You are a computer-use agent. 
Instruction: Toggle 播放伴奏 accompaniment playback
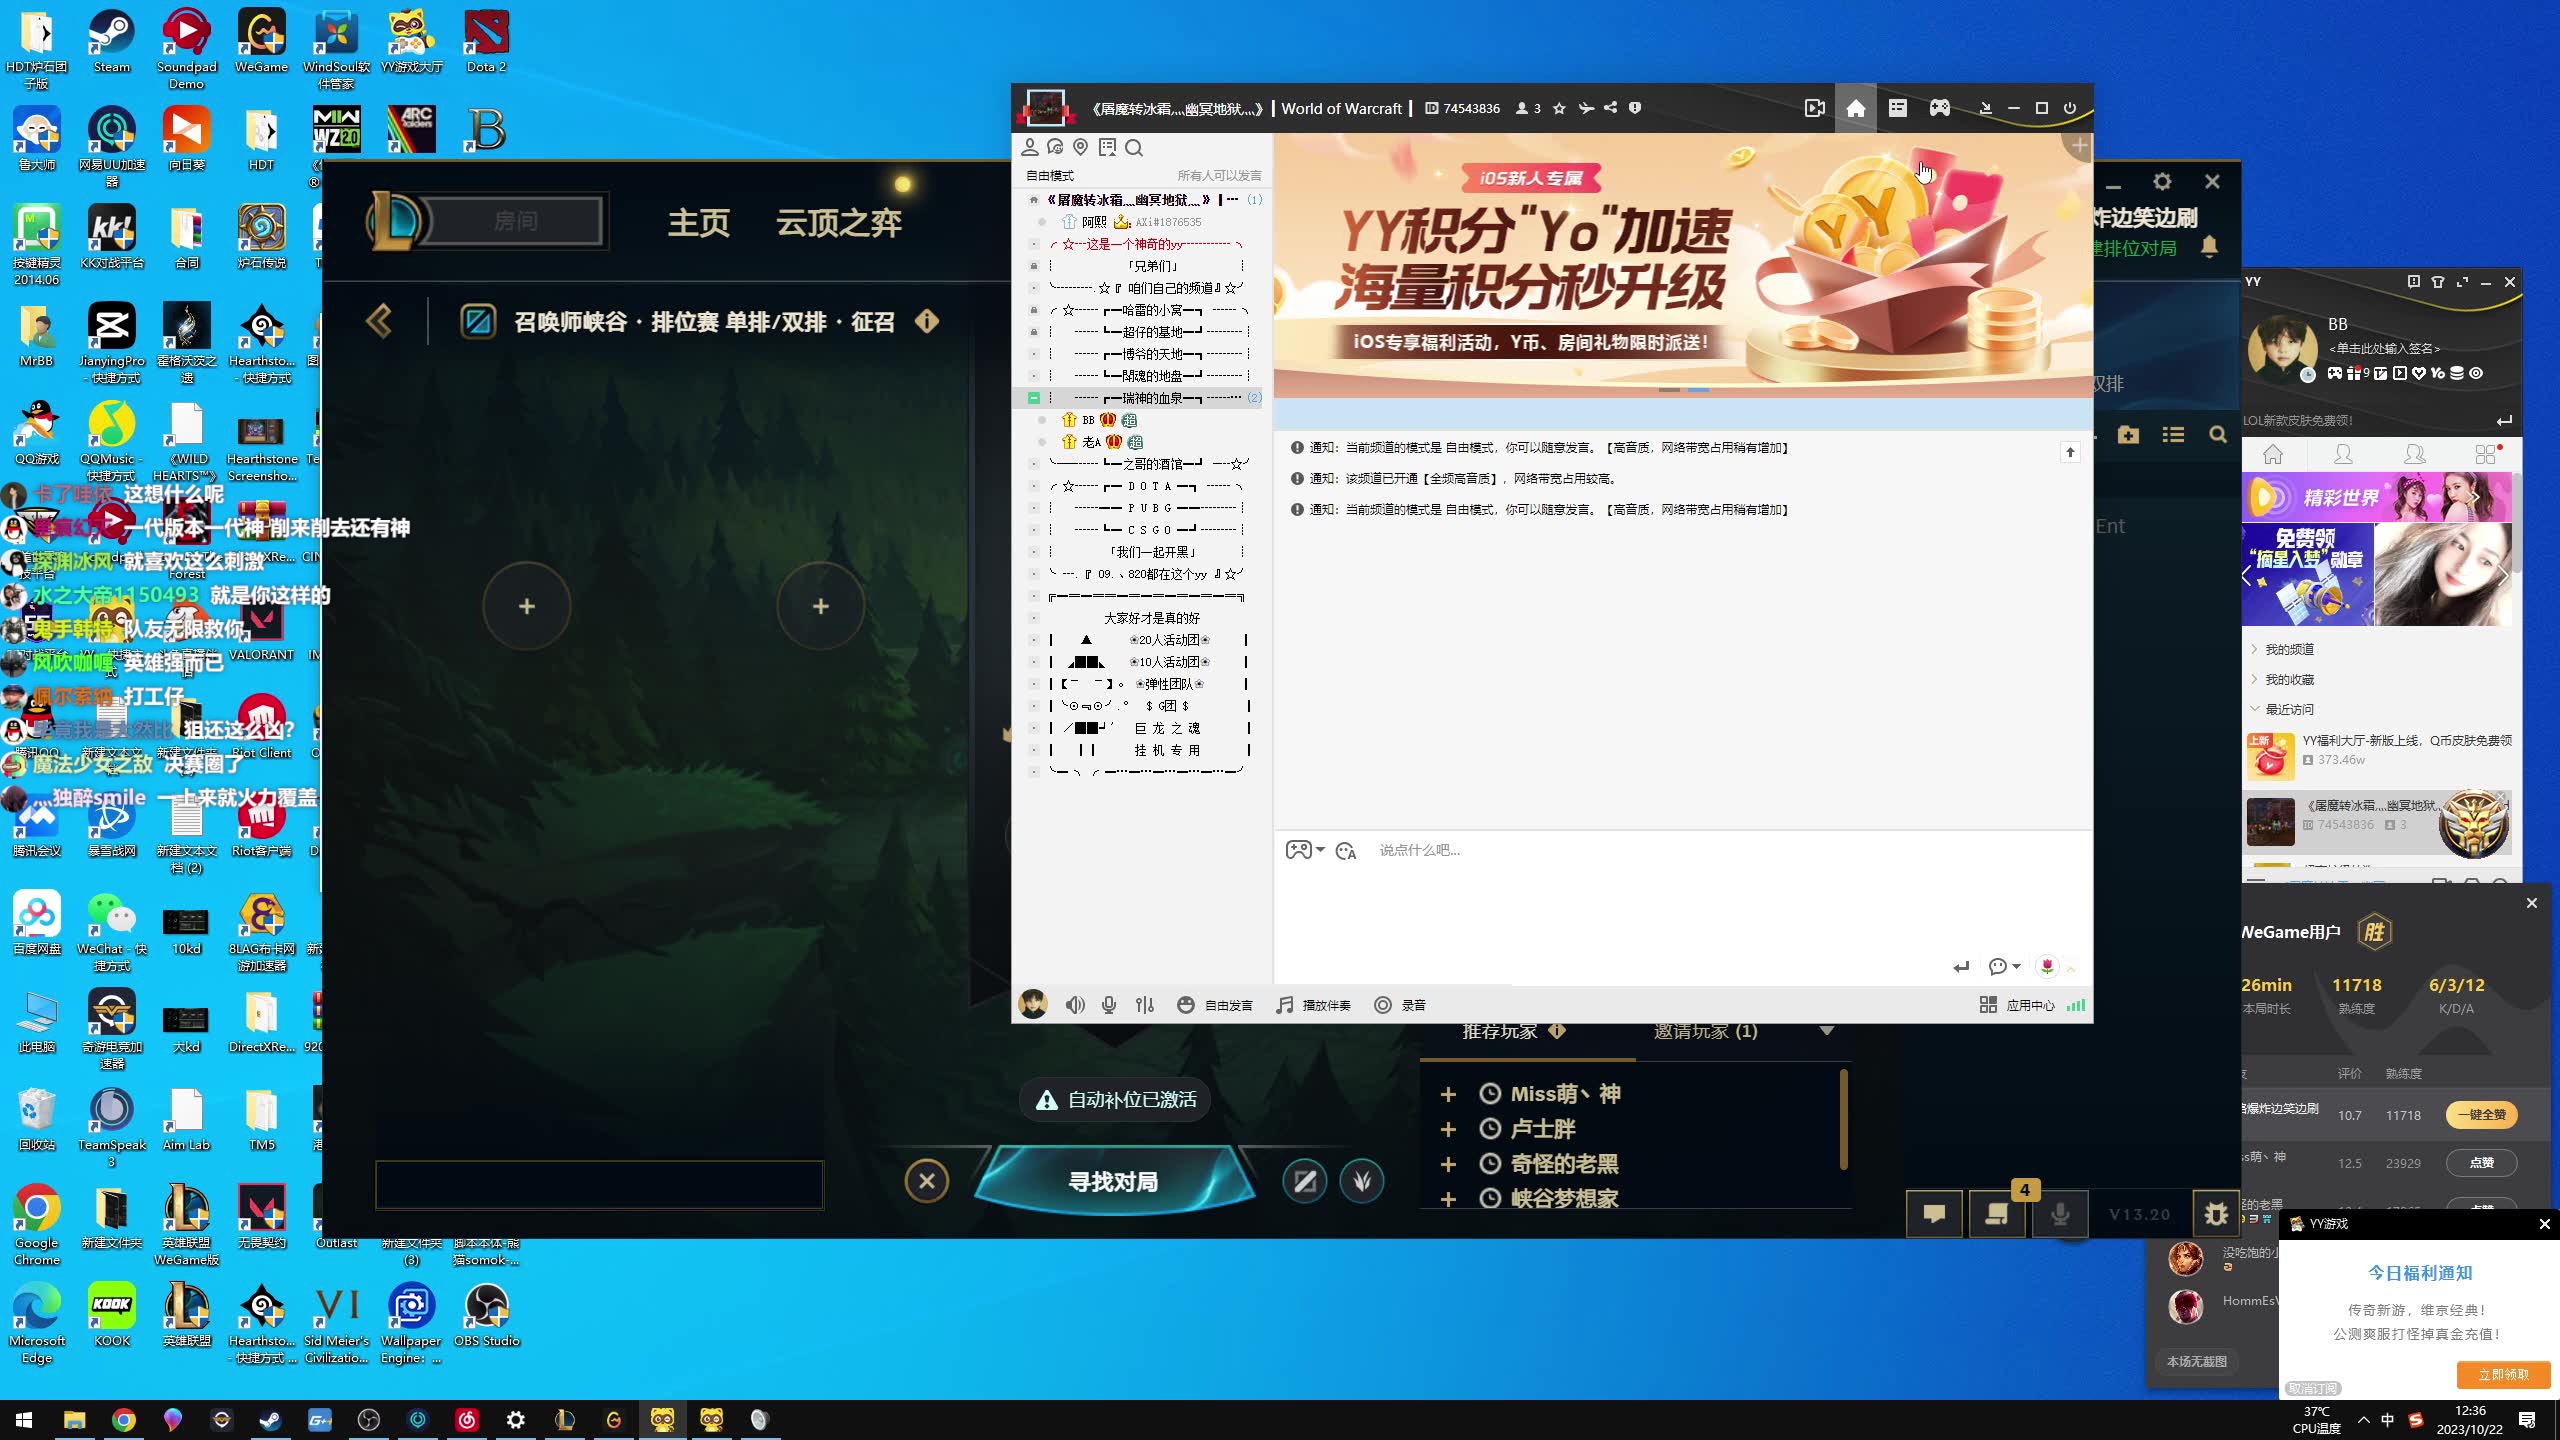[1314, 1005]
